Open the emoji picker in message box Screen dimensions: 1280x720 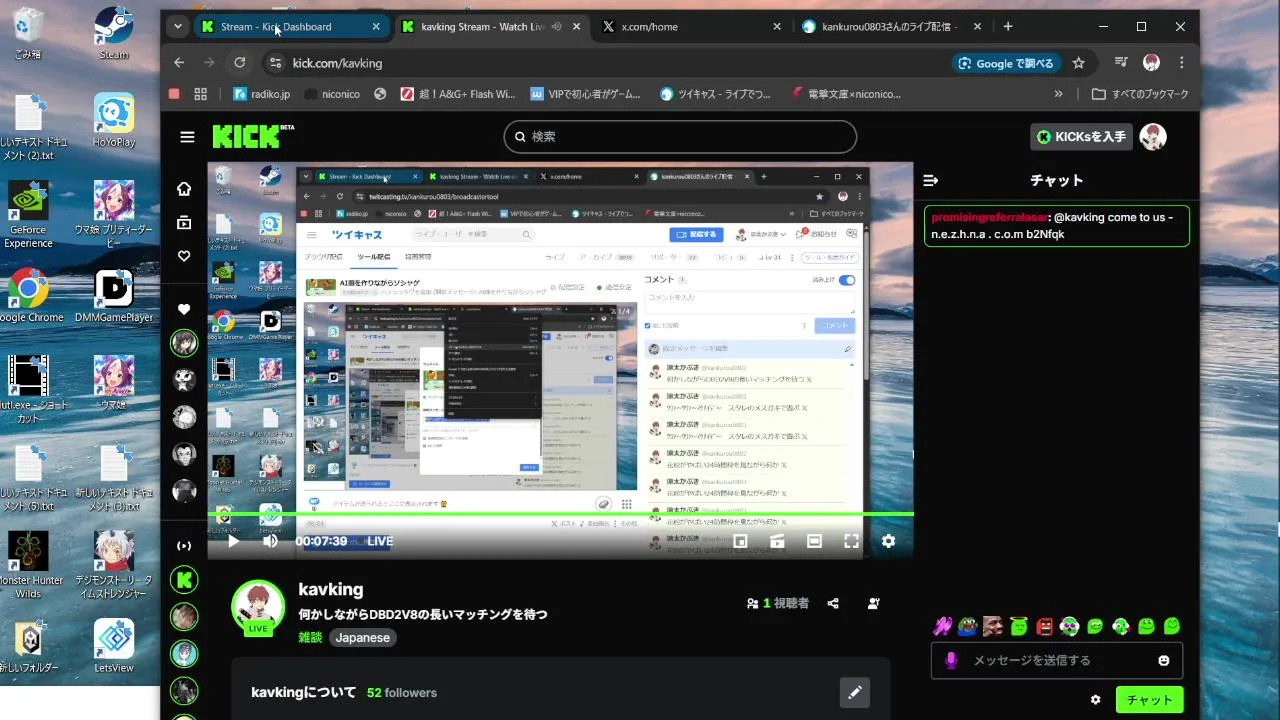click(1163, 661)
